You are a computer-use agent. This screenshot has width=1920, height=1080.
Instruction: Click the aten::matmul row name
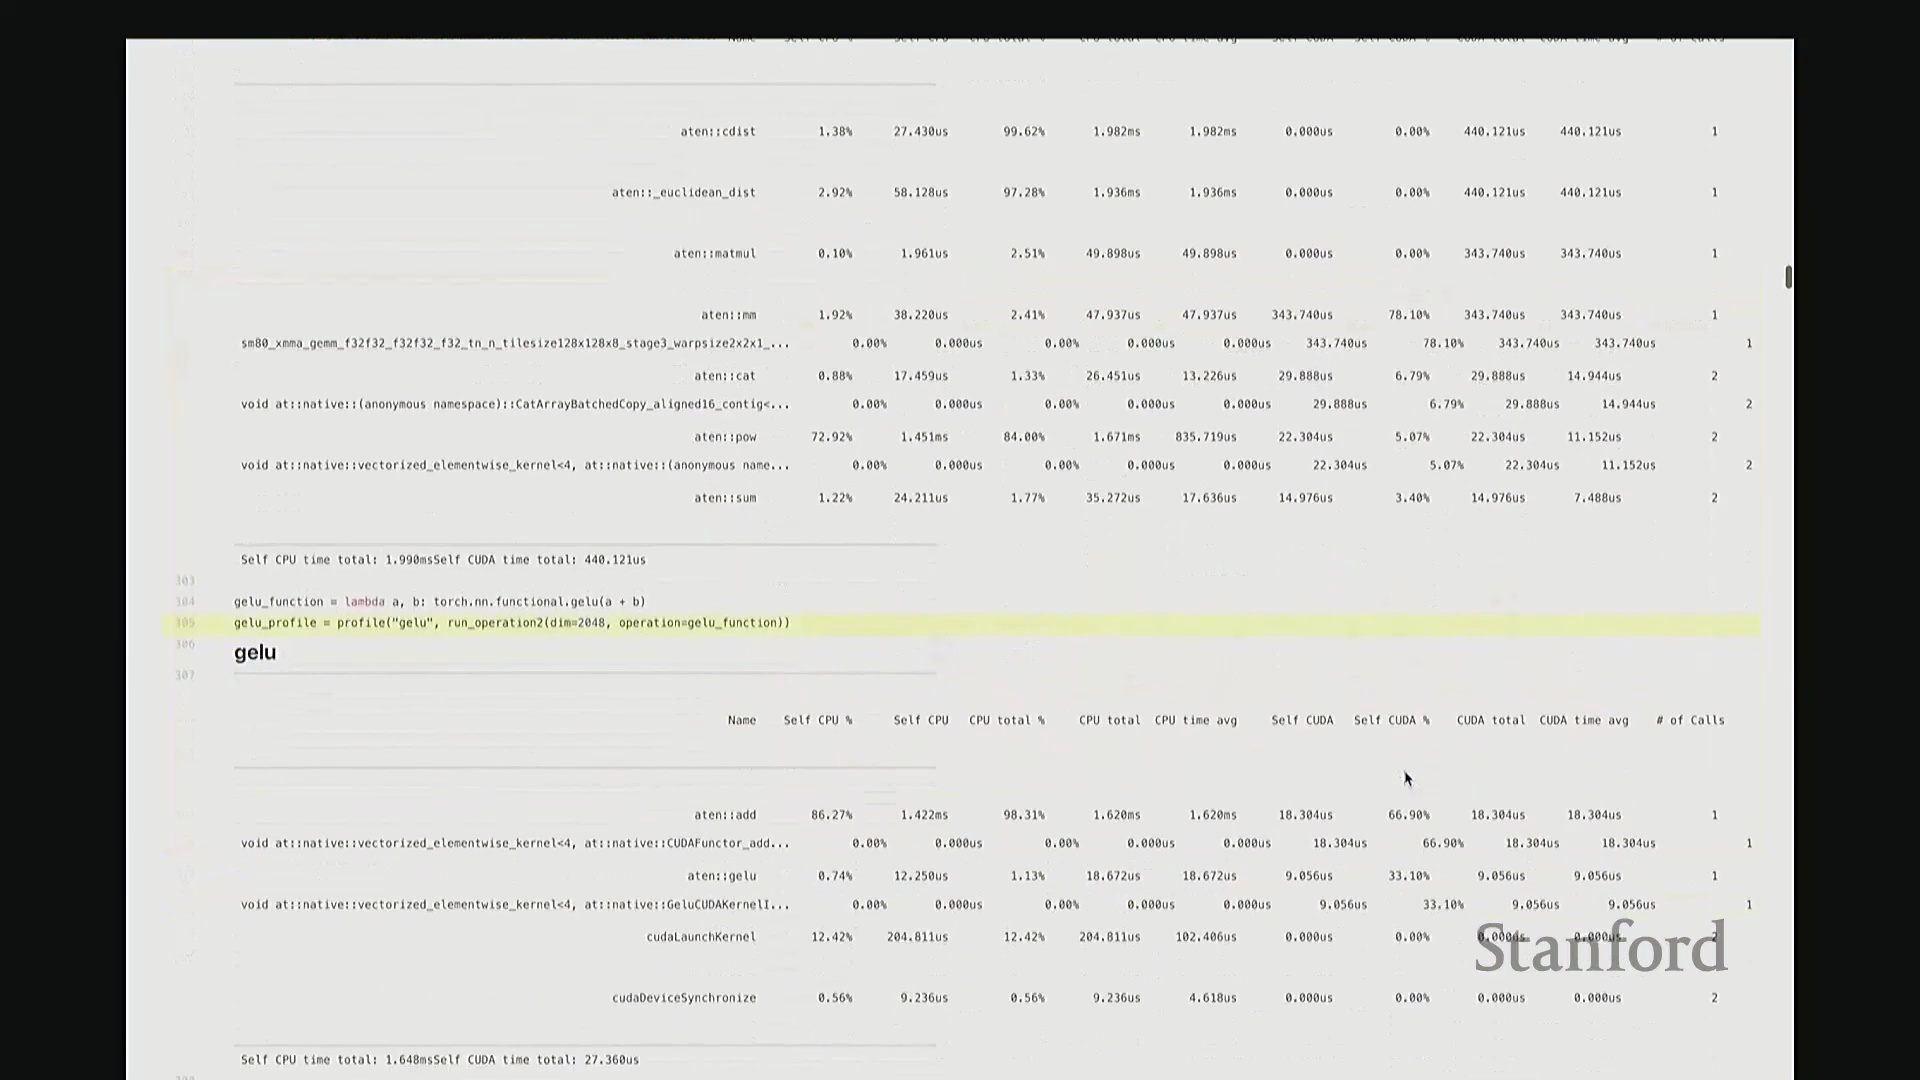(x=715, y=254)
